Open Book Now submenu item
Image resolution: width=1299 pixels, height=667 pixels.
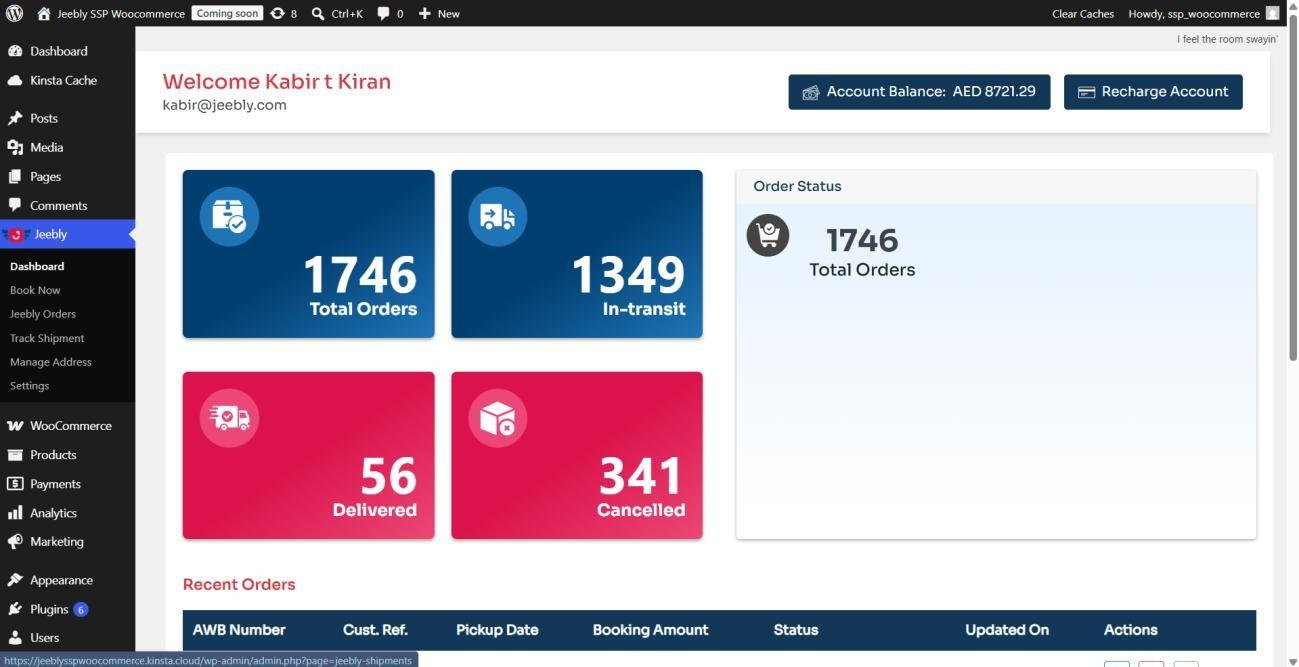pyautogui.click(x=35, y=290)
